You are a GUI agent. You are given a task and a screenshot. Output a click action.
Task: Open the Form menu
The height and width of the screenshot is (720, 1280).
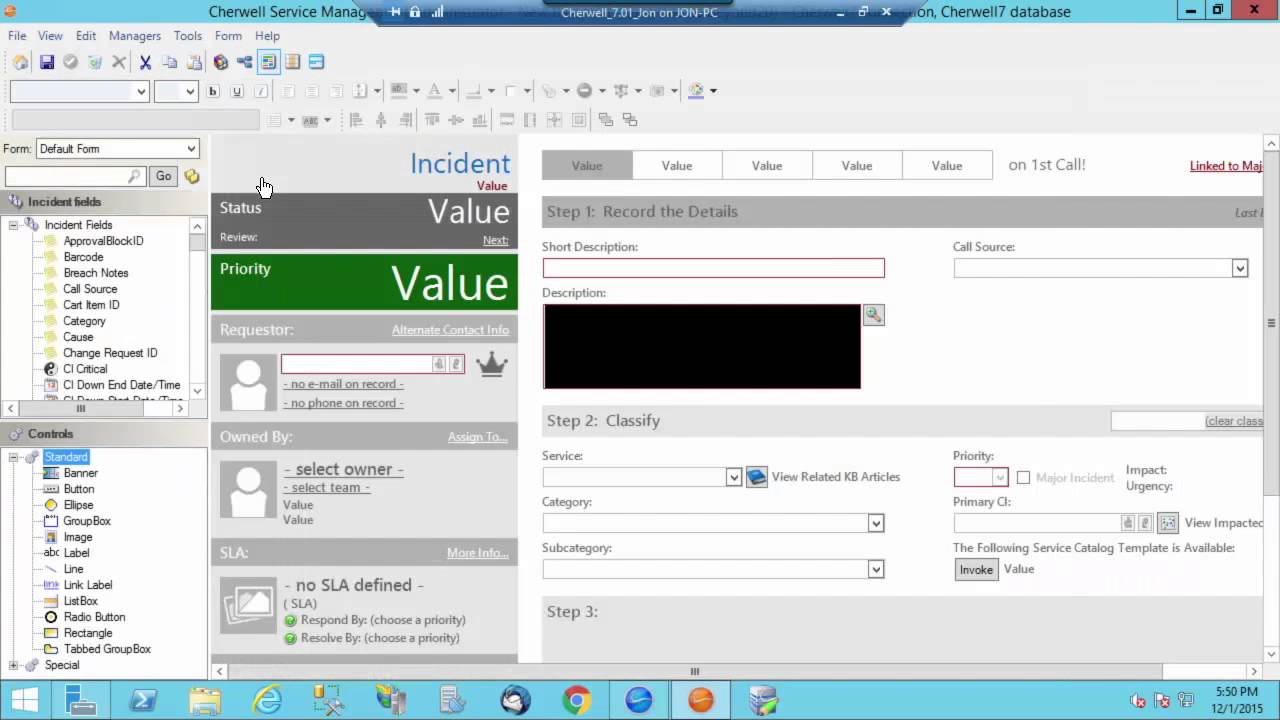coord(228,36)
